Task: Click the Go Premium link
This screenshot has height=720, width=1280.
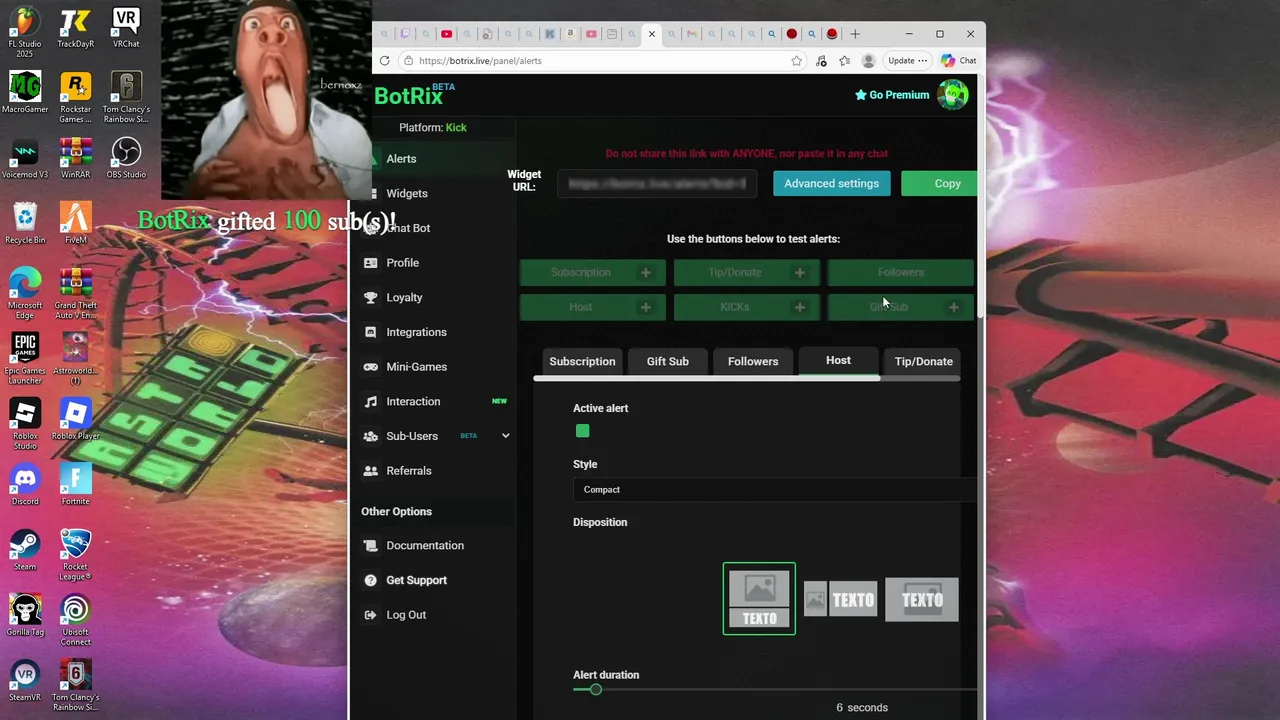Action: tap(891, 95)
